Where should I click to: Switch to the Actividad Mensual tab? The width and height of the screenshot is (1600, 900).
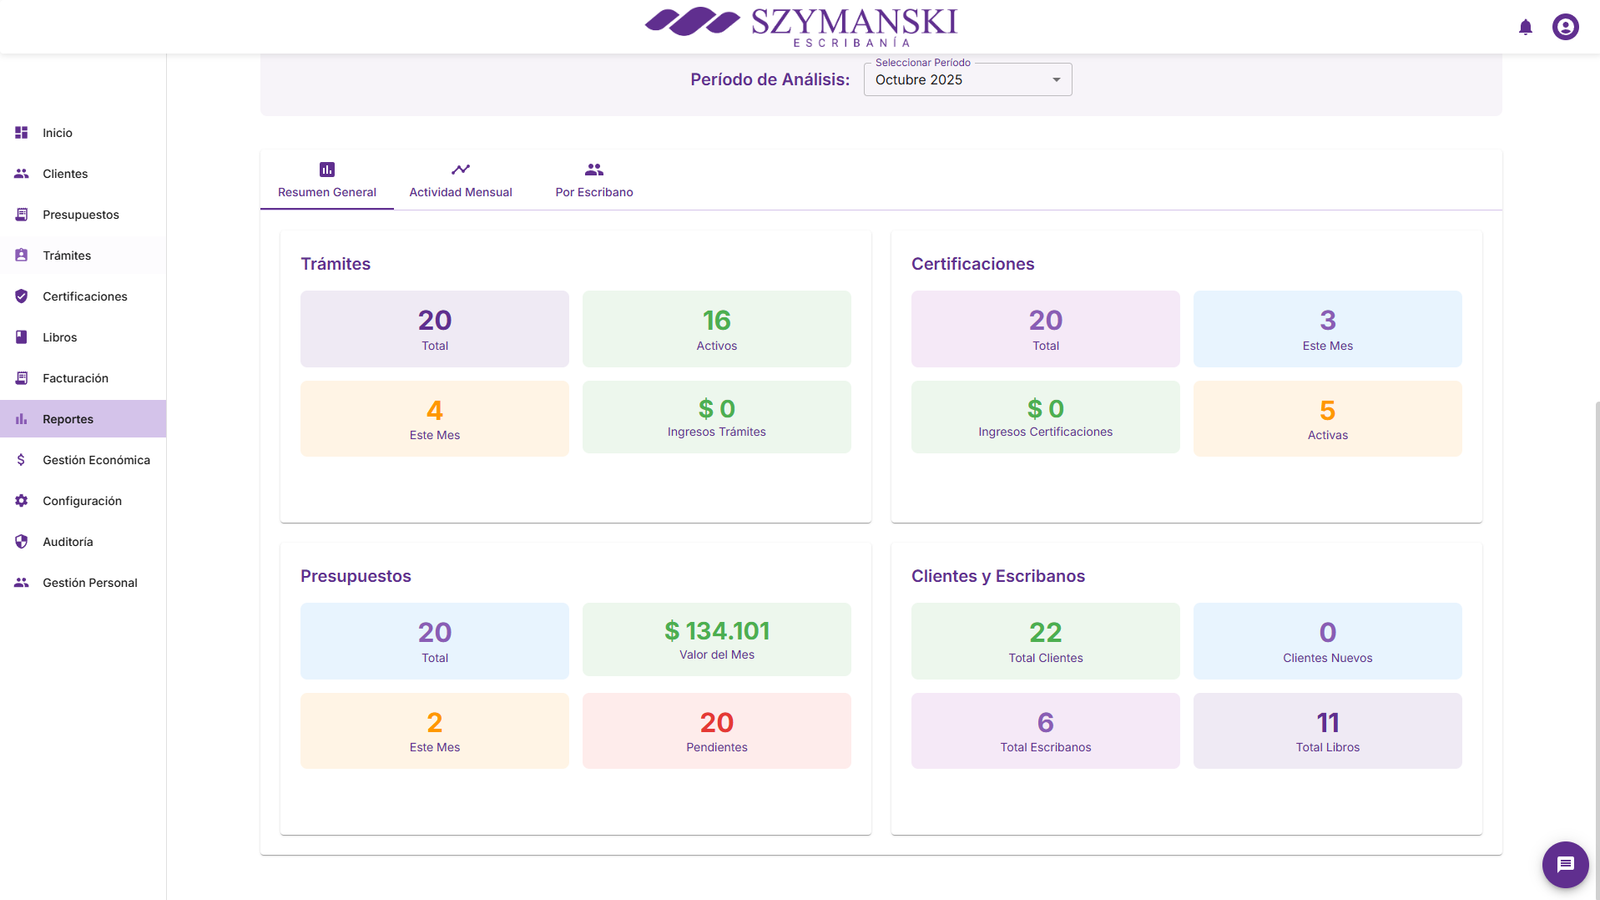(460, 180)
